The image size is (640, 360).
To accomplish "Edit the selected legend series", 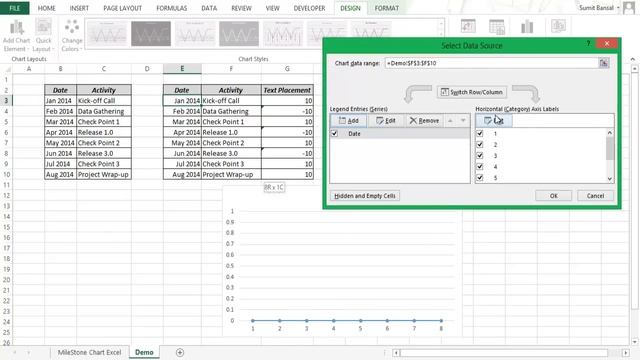I will (386, 120).
